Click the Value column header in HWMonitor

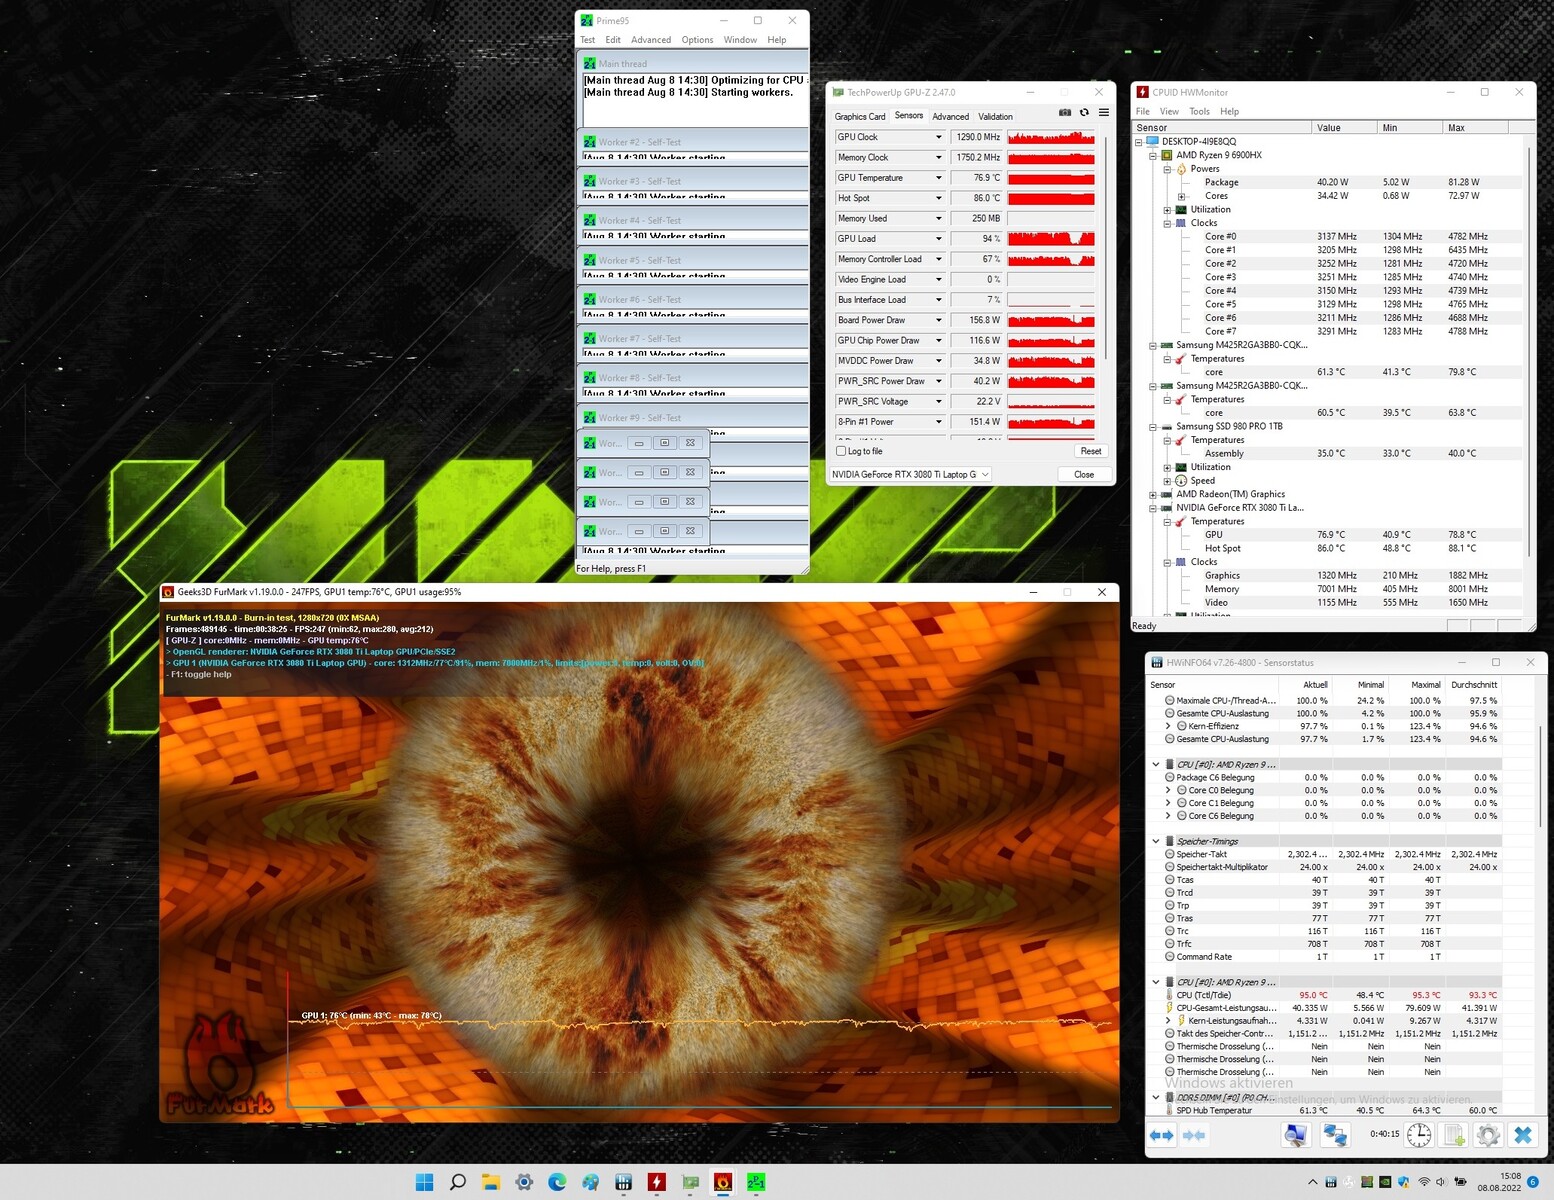(1343, 128)
